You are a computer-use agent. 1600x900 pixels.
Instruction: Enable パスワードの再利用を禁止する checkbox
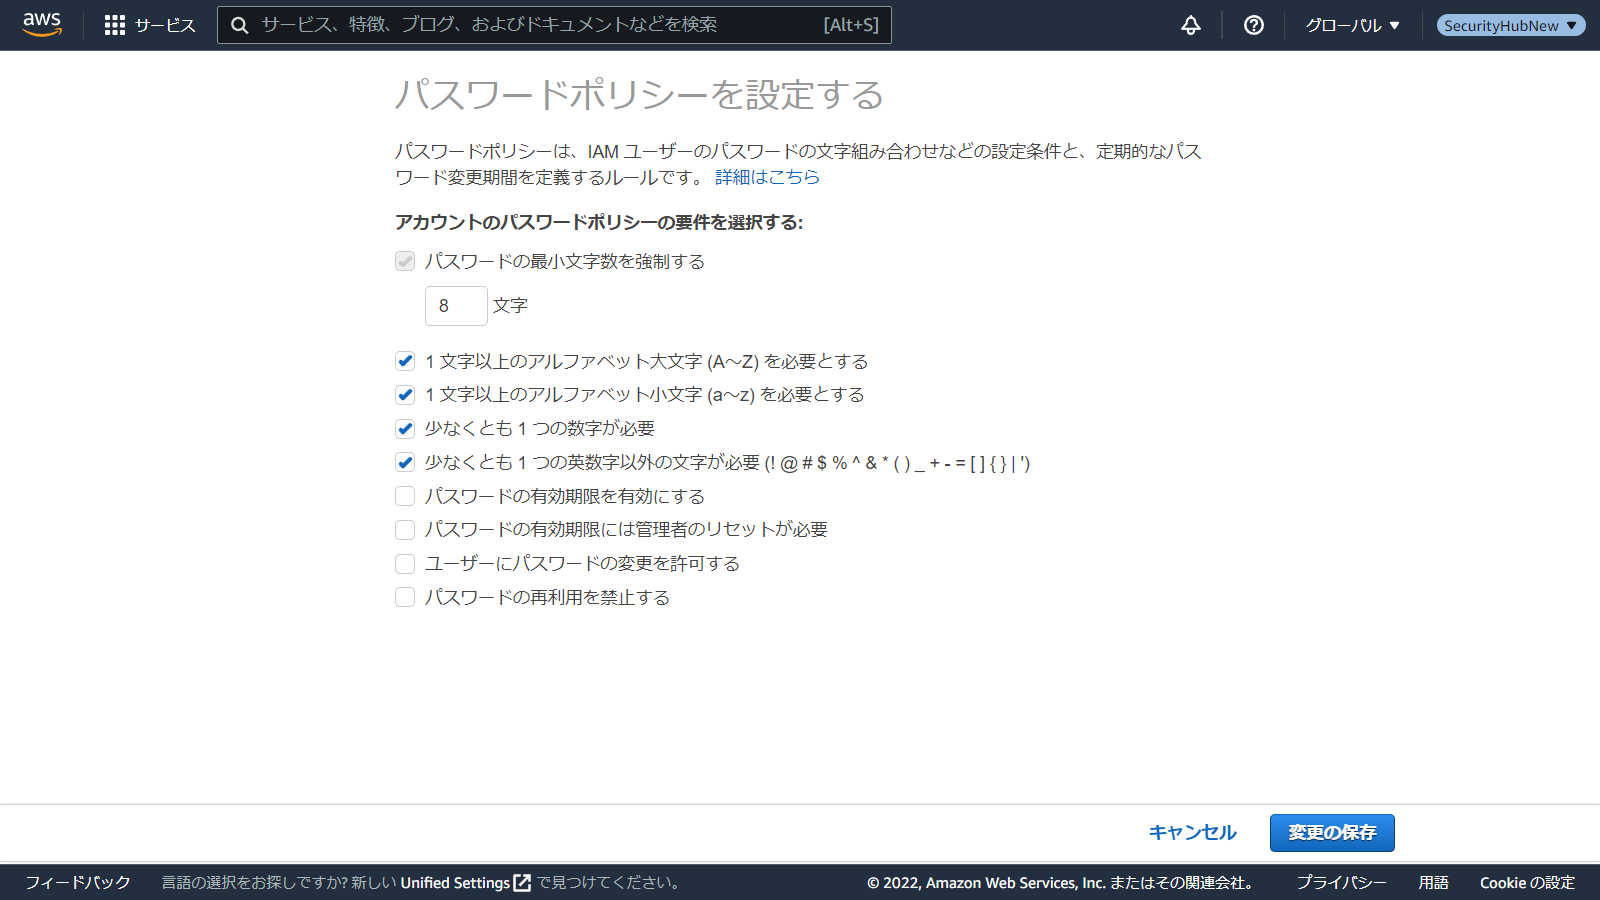click(x=405, y=597)
